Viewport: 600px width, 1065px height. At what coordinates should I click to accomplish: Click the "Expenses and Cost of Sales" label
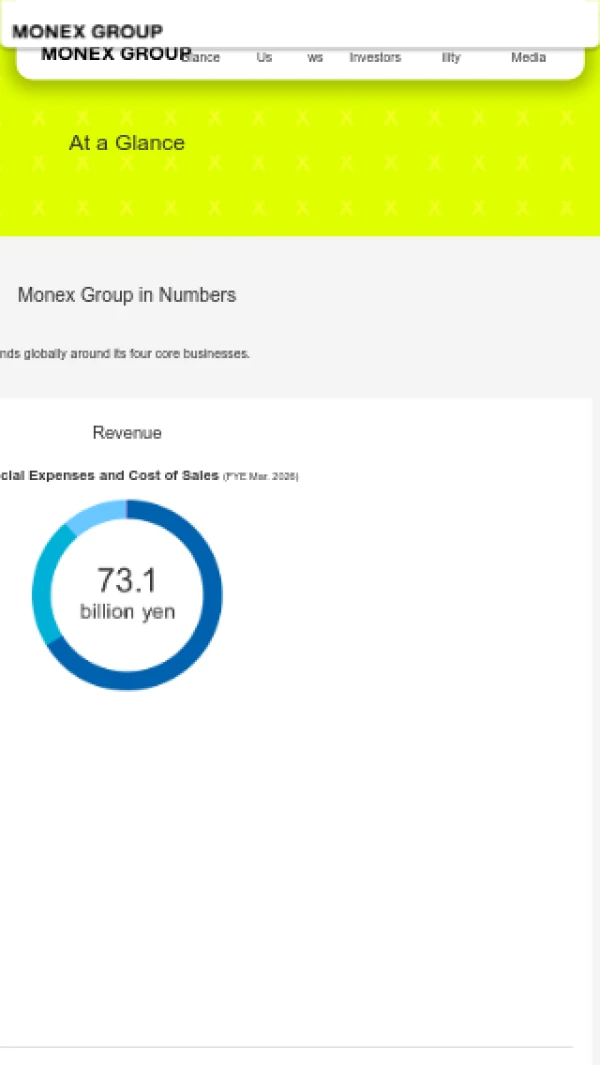[124, 475]
